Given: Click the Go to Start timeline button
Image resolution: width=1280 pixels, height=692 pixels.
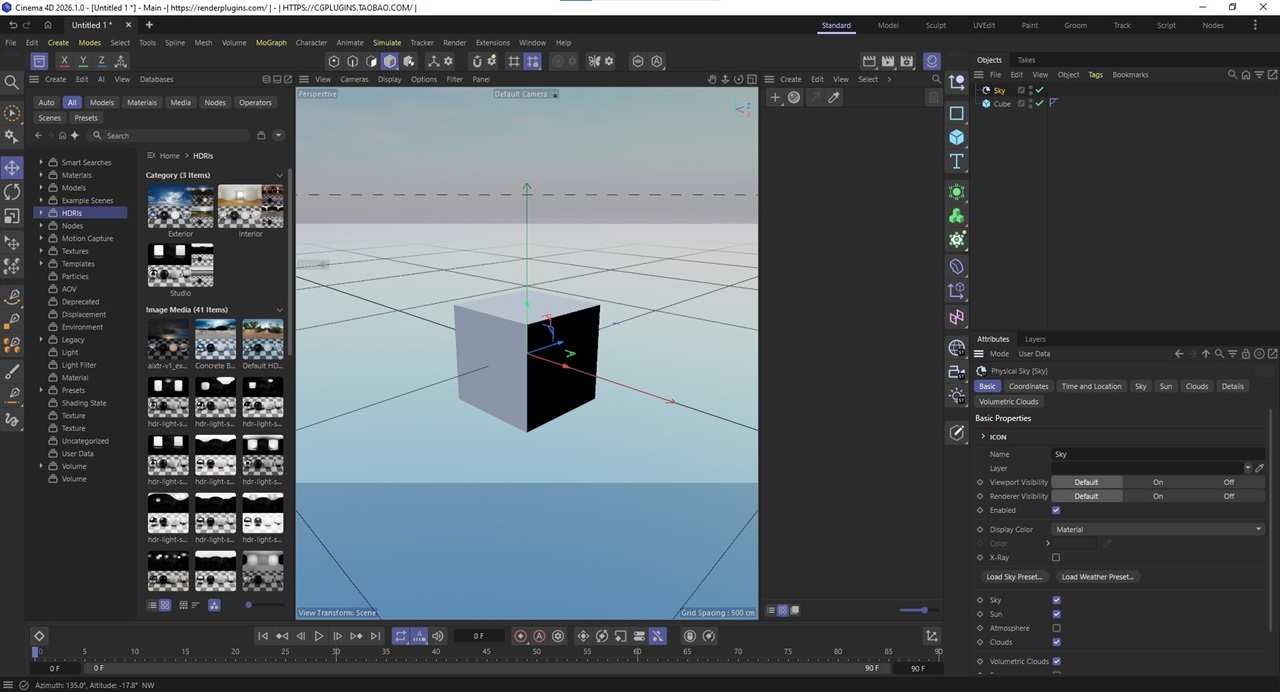Looking at the screenshot, I should [x=263, y=636].
